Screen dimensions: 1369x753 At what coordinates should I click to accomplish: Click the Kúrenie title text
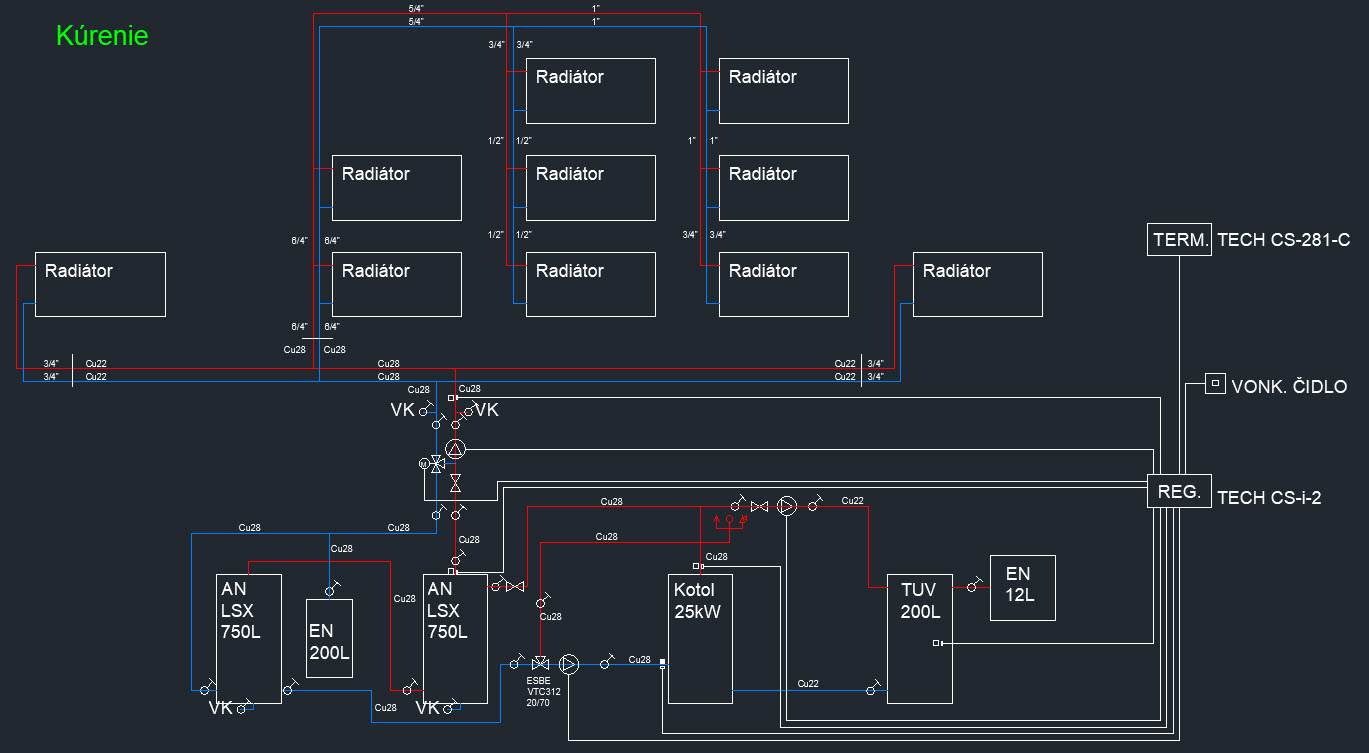click(x=102, y=36)
